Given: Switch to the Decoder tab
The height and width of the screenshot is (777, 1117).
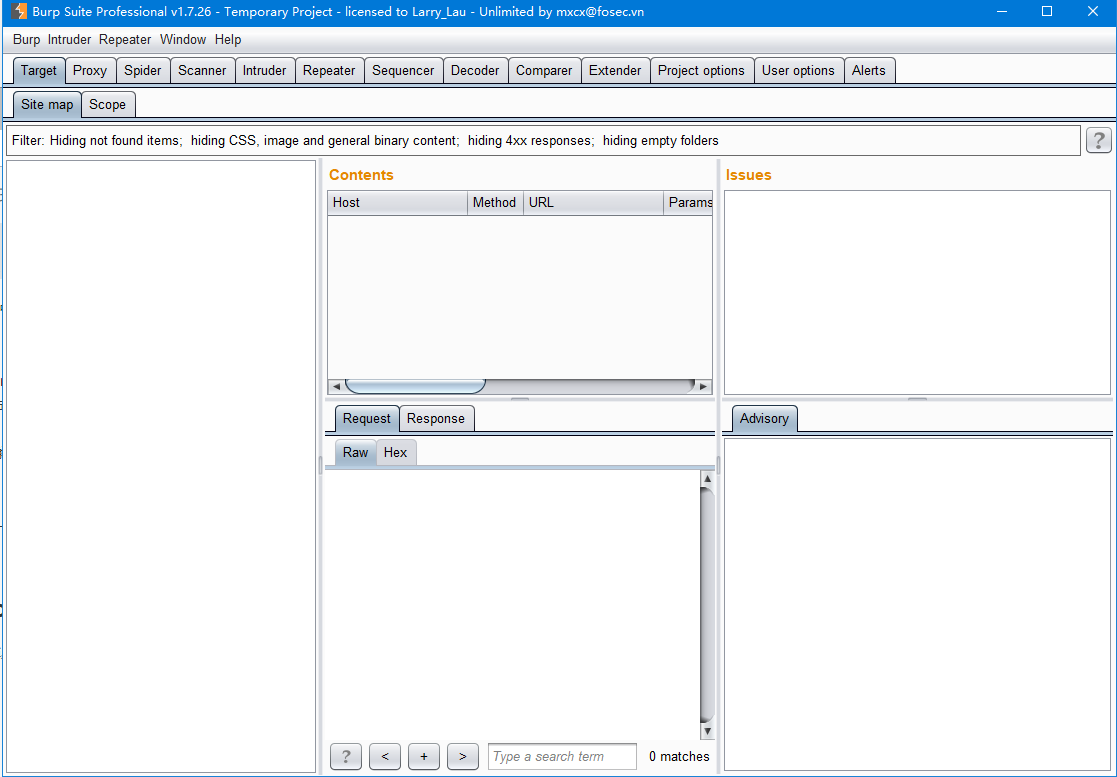Looking at the screenshot, I should tap(475, 71).
